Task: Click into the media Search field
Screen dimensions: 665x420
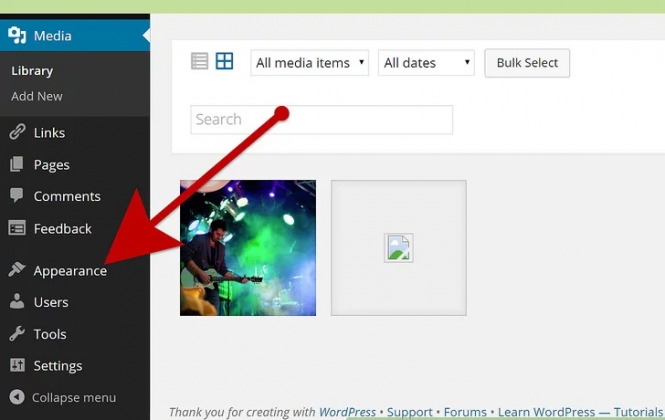Action: point(321,120)
